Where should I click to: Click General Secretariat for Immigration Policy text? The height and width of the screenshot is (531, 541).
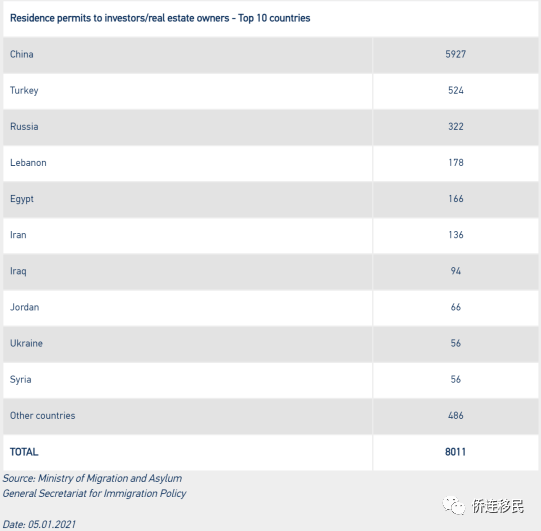point(95,493)
